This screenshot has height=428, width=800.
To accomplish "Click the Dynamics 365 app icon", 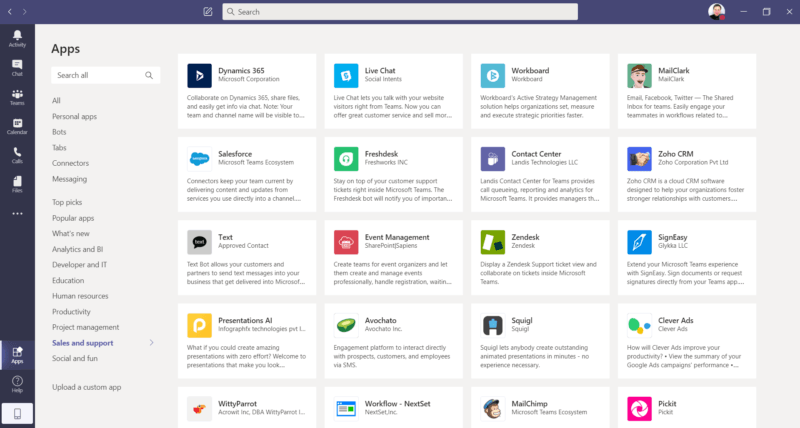I will pos(199,75).
